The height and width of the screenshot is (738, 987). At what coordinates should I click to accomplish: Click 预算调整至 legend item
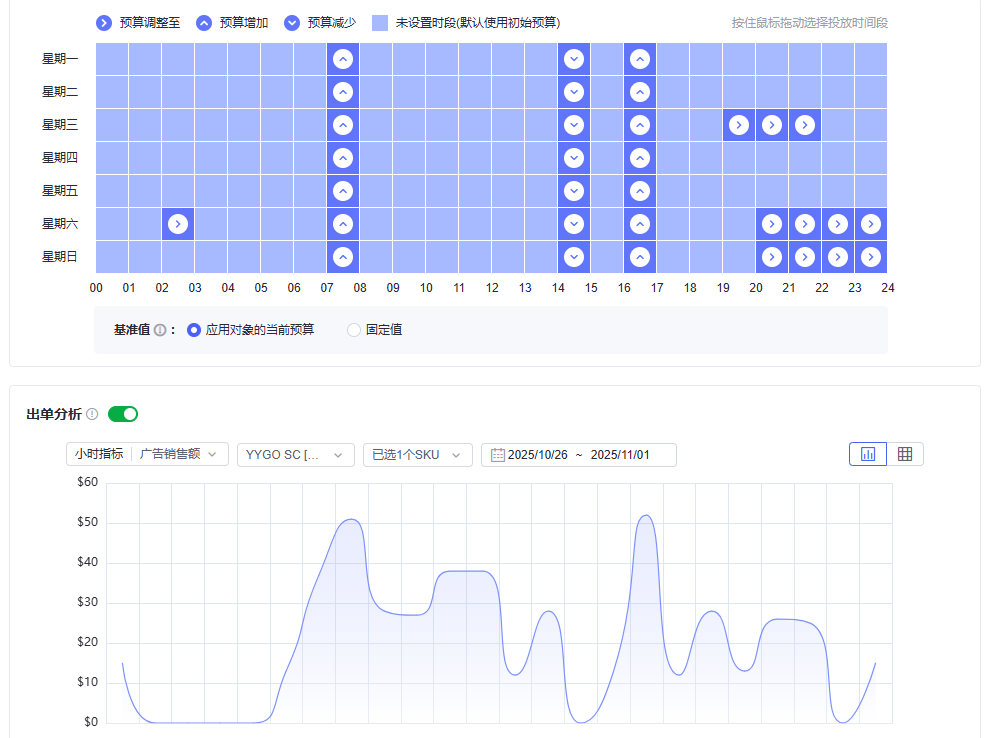[x=138, y=22]
